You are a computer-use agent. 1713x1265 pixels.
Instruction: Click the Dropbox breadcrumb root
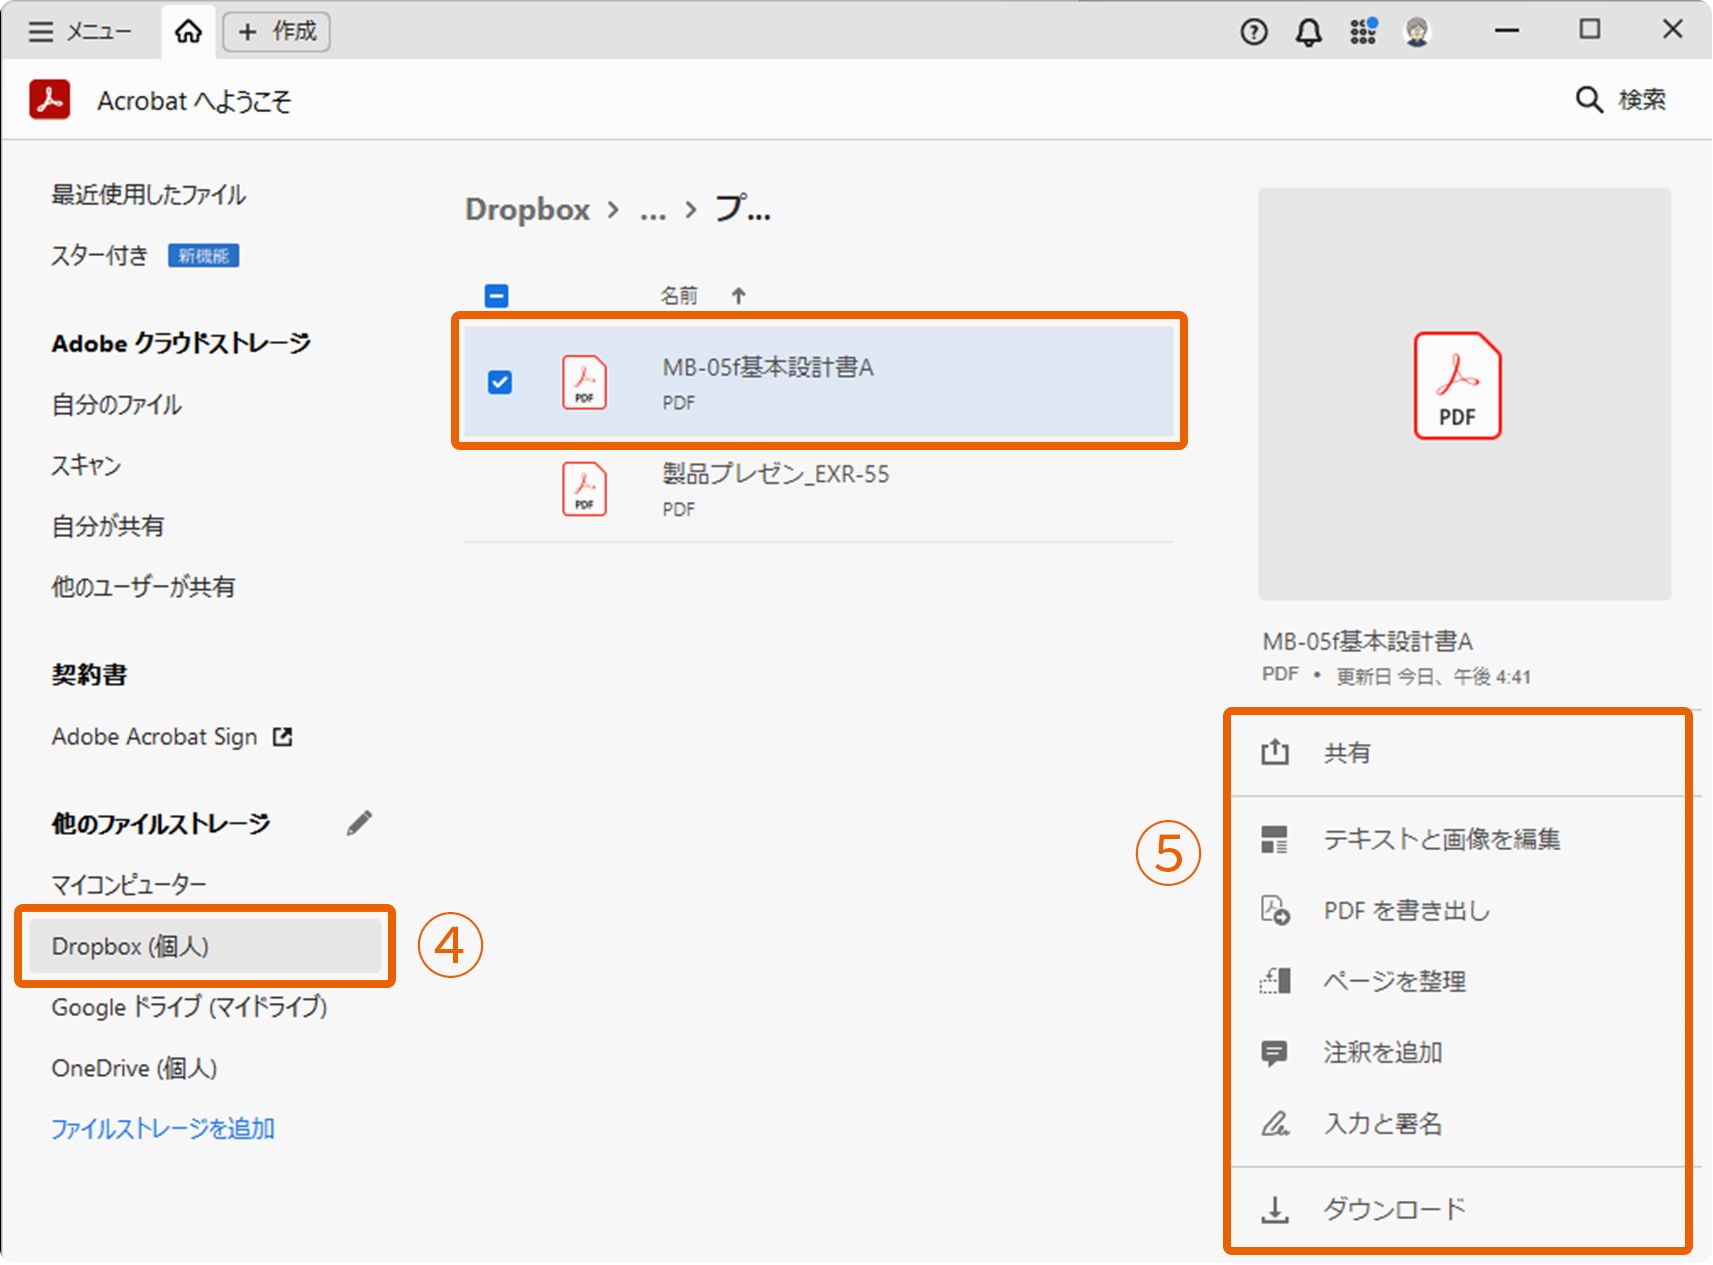click(x=527, y=209)
